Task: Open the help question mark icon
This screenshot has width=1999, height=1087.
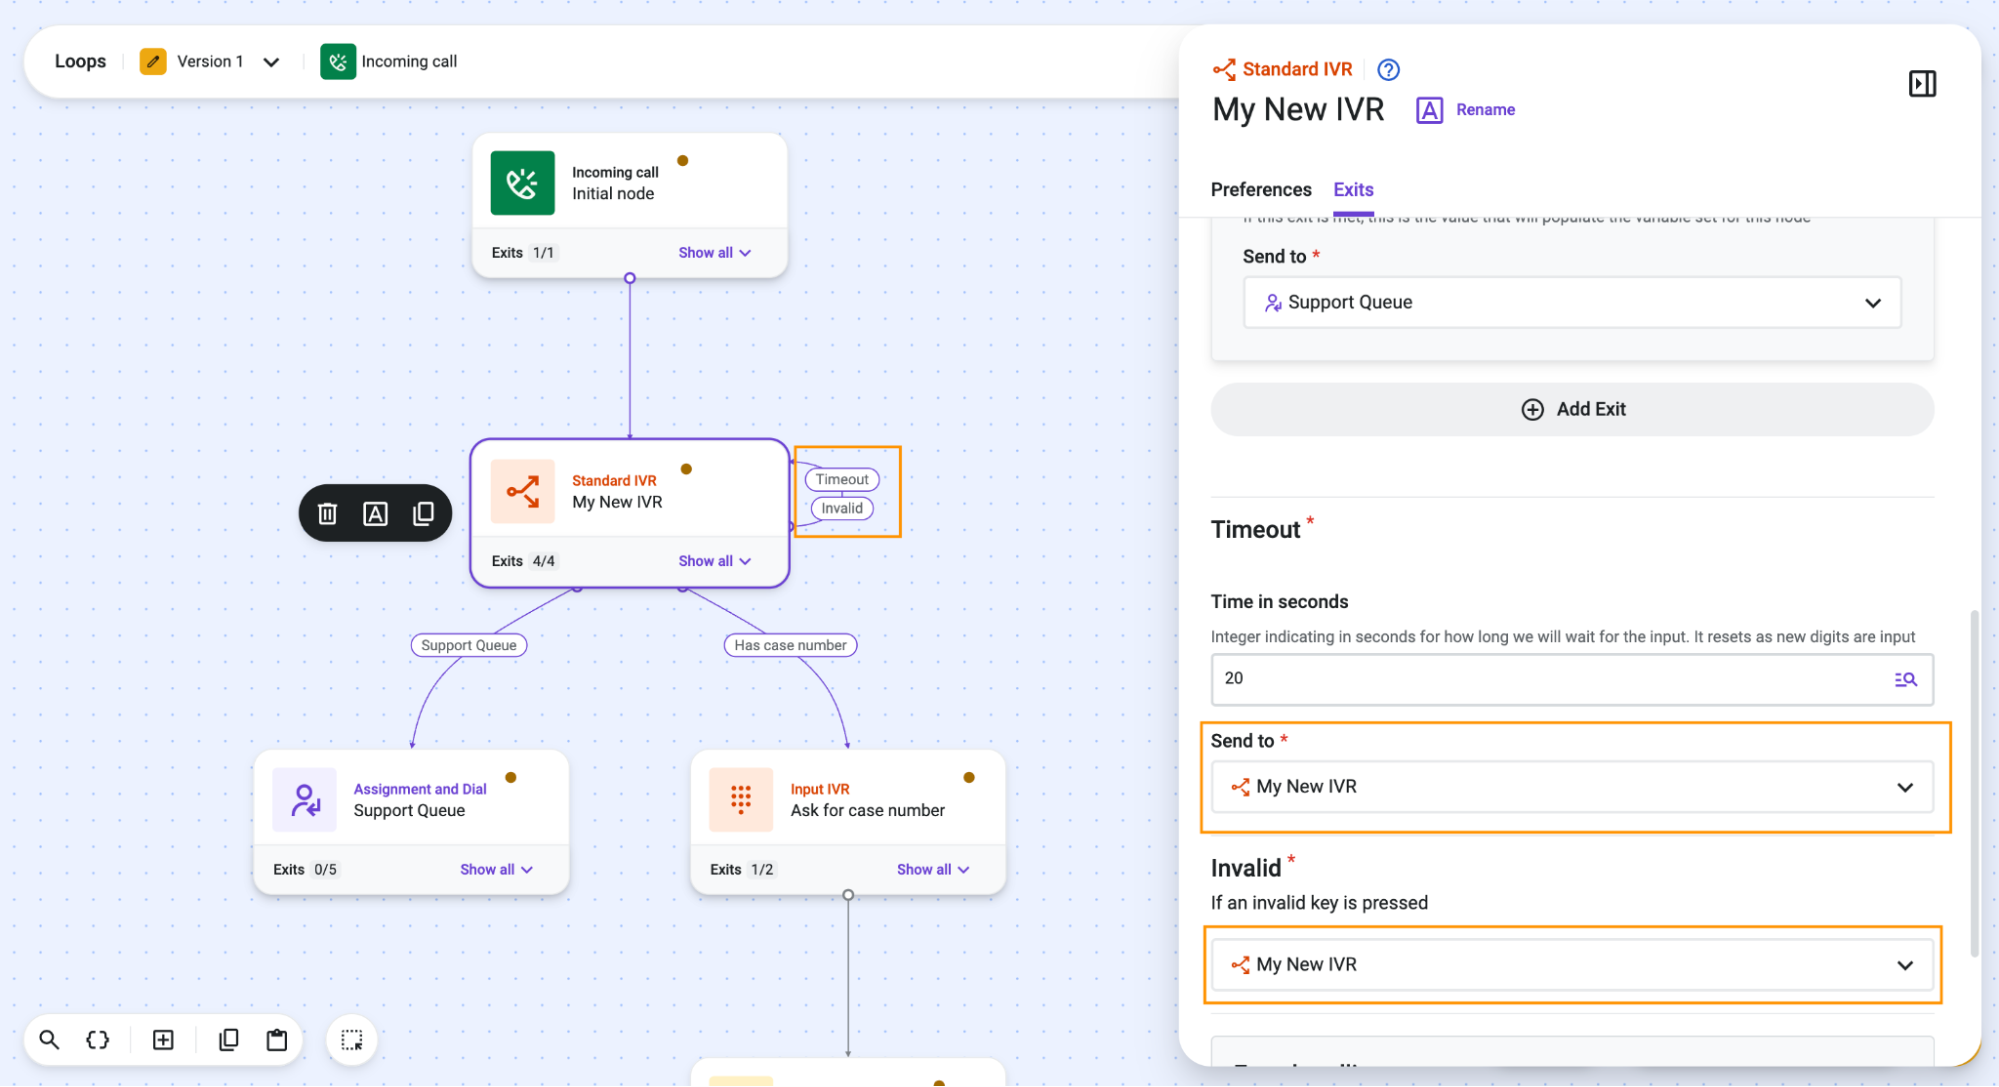Action: tap(1388, 69)
